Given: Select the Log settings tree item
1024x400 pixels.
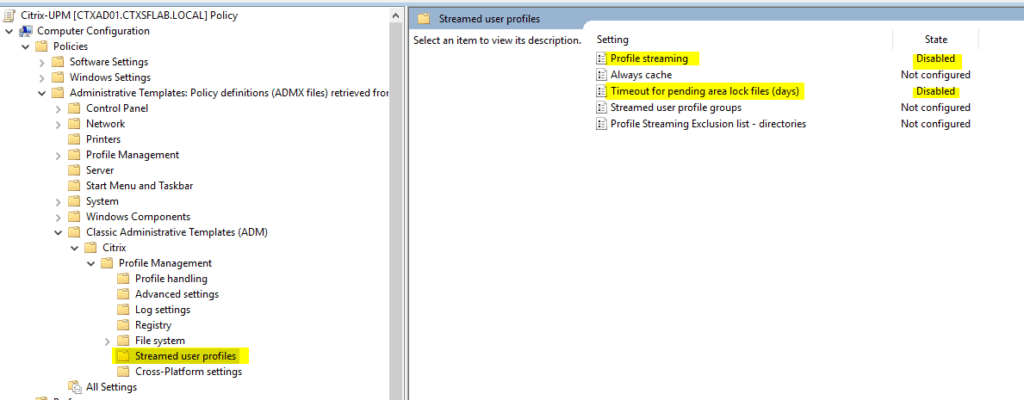Looking at the screenshot, I should (x=163, y=310).
